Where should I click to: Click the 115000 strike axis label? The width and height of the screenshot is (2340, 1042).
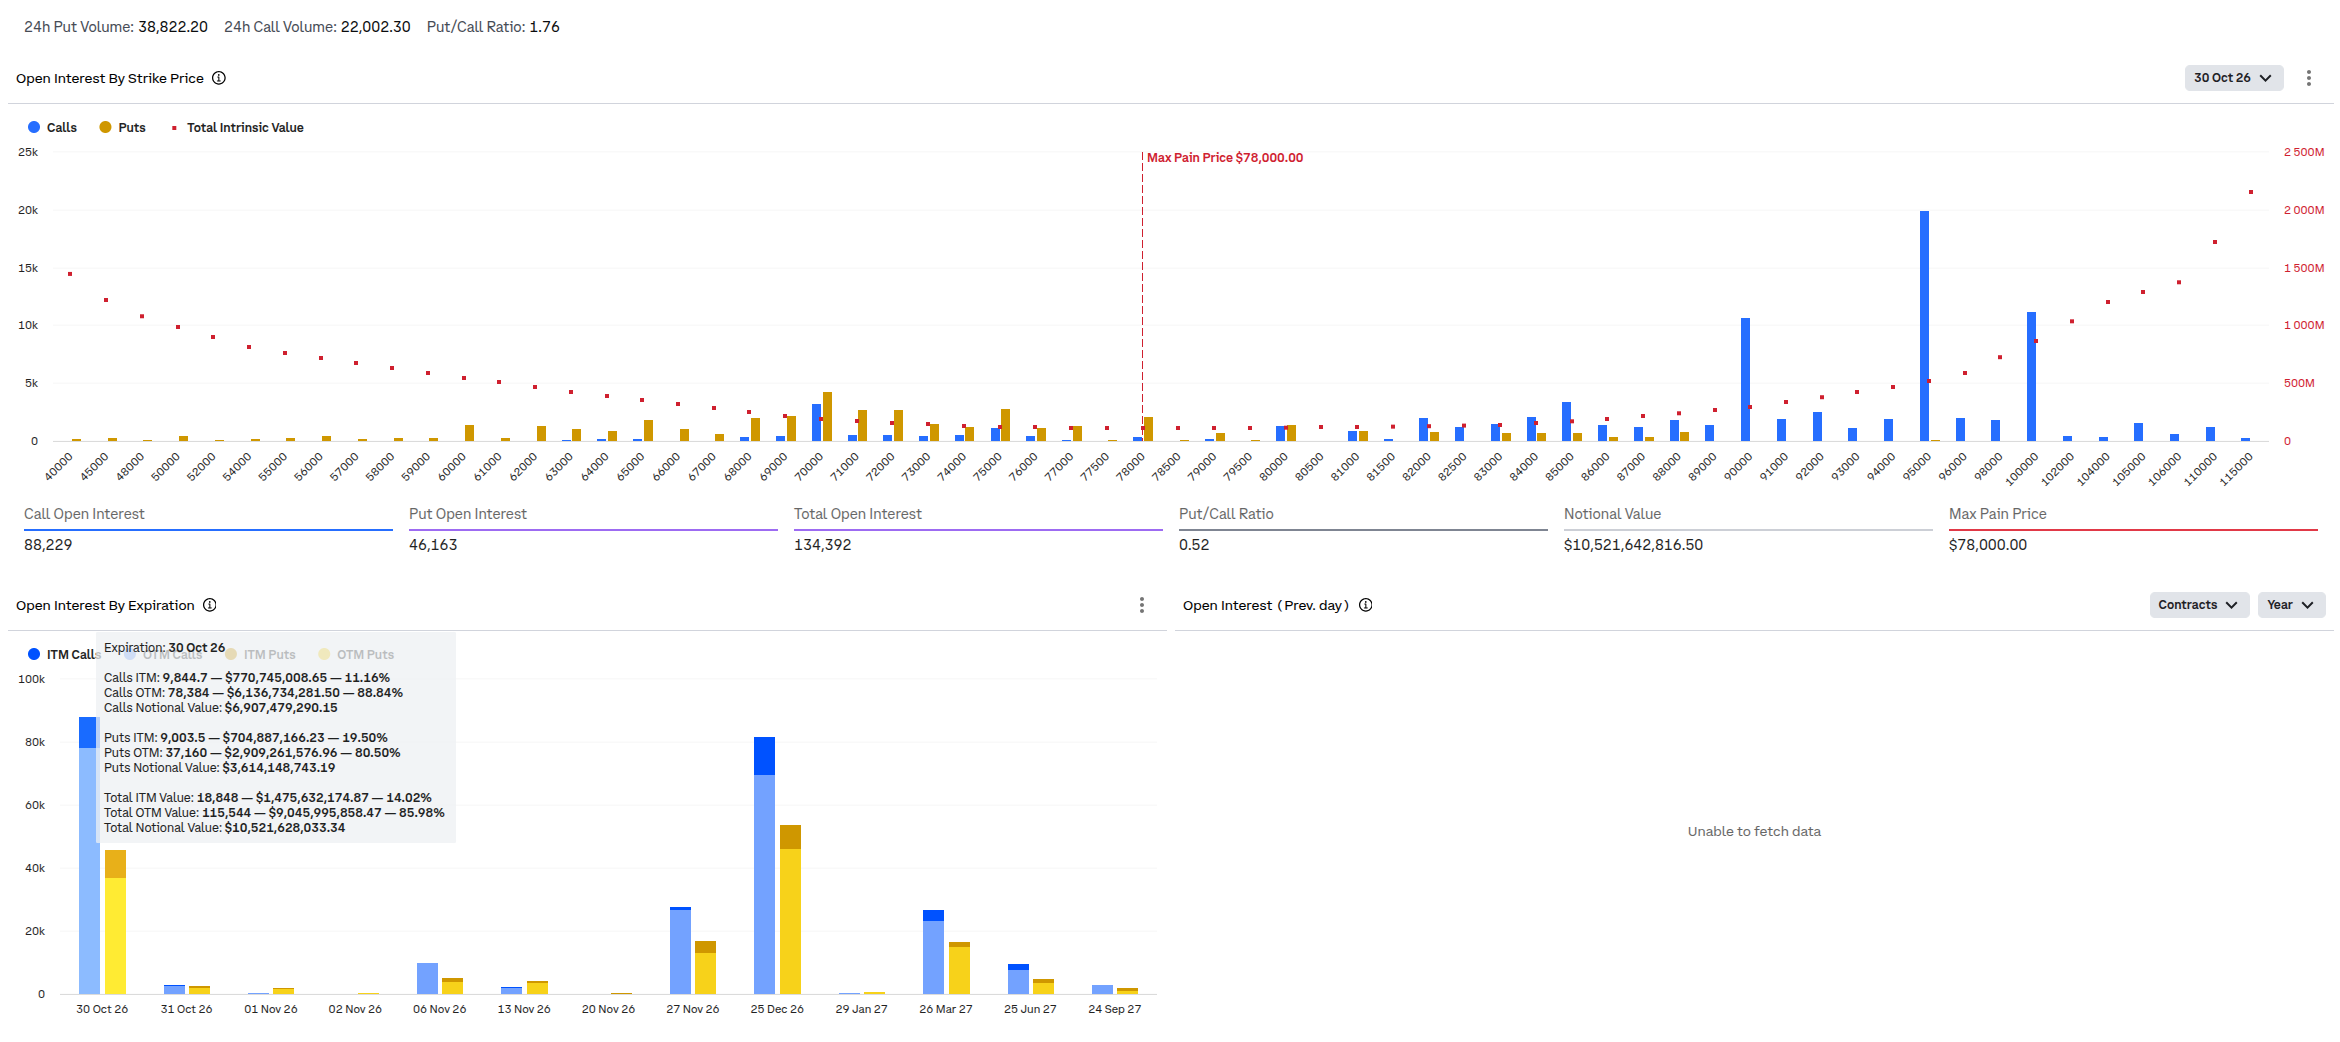coord(2236,469)
